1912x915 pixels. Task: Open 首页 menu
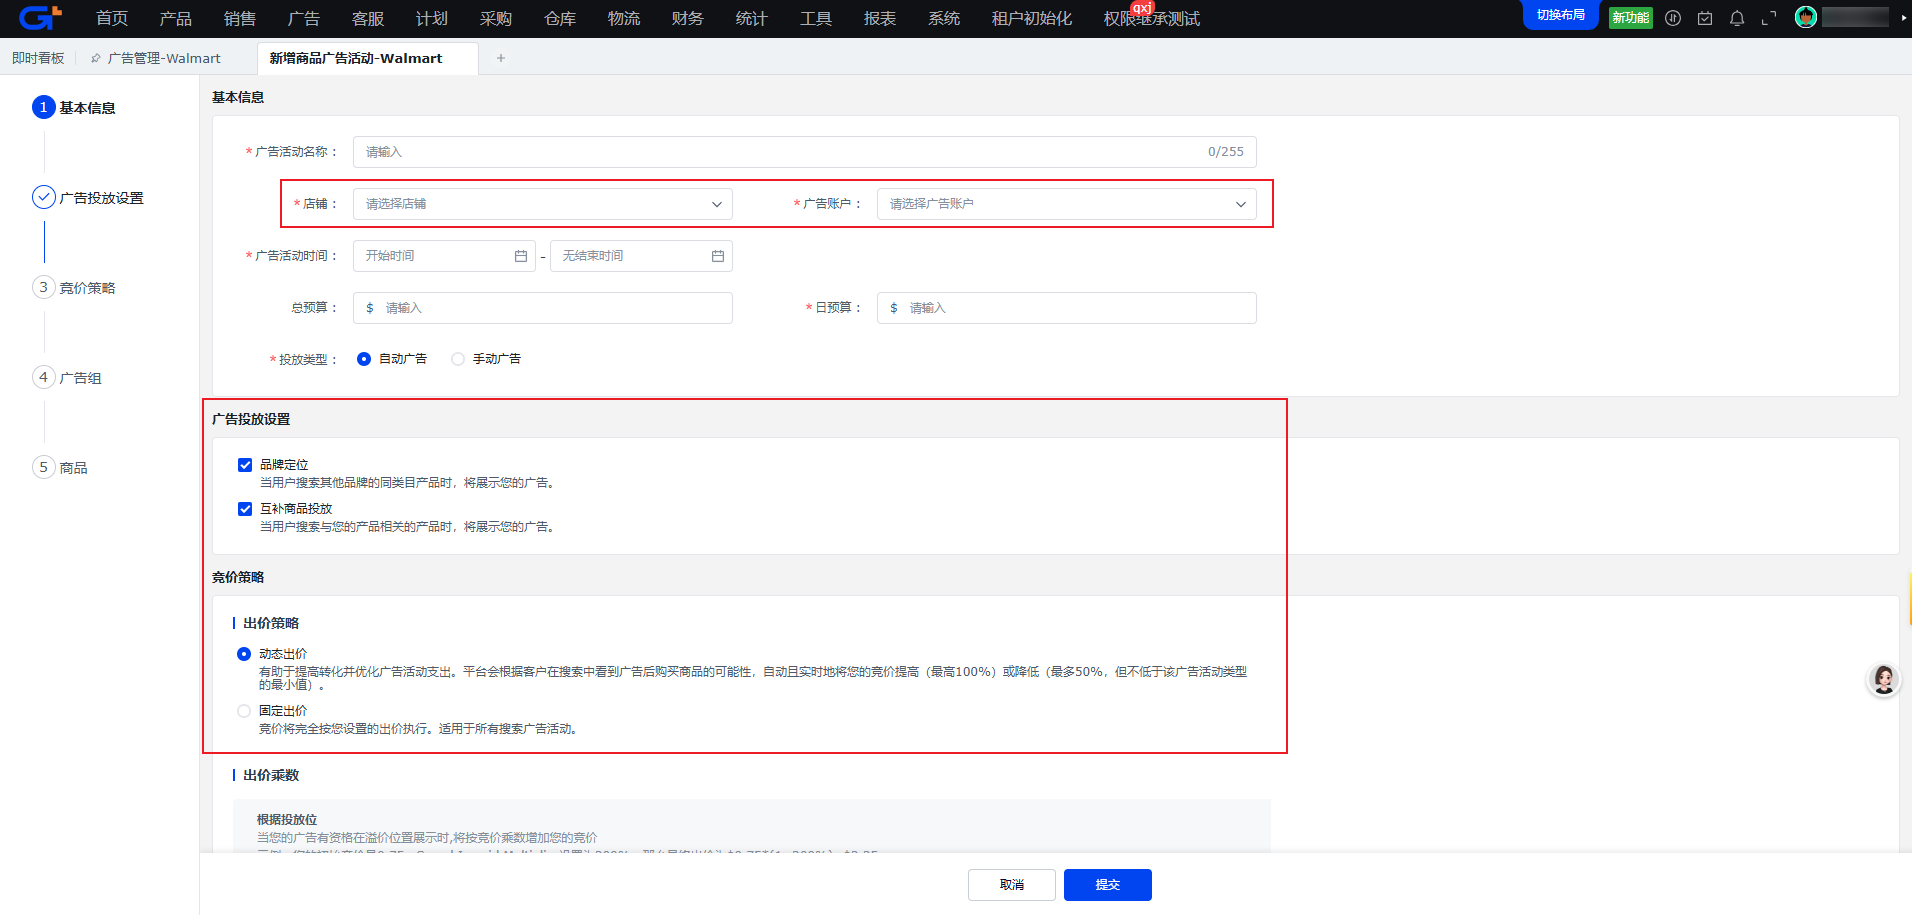point(112,18)
